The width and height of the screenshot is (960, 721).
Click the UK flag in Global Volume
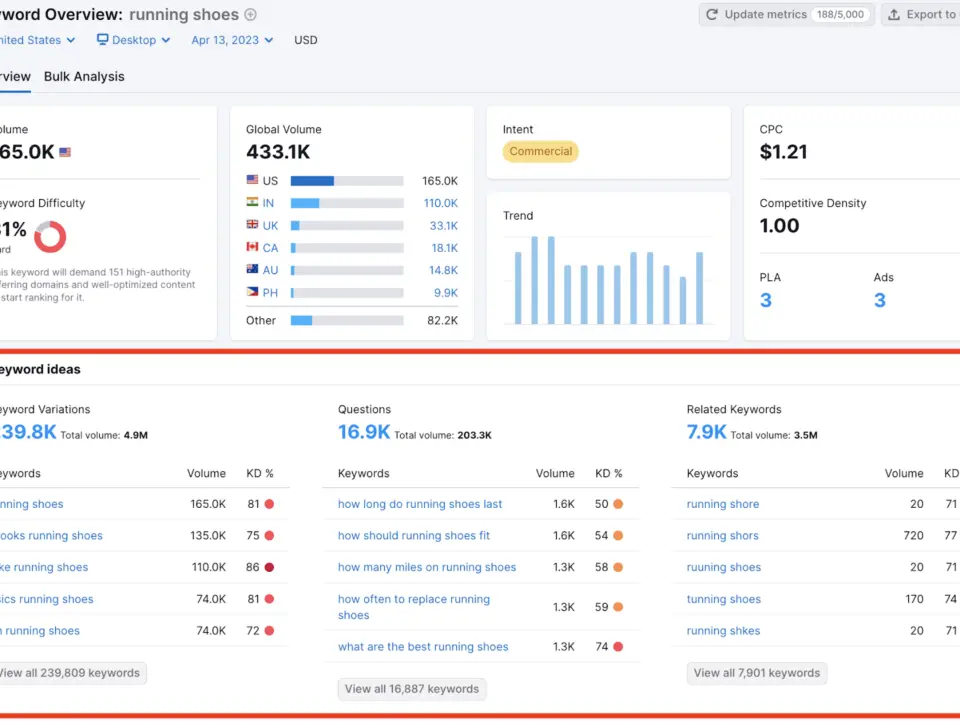click(252, 225)
